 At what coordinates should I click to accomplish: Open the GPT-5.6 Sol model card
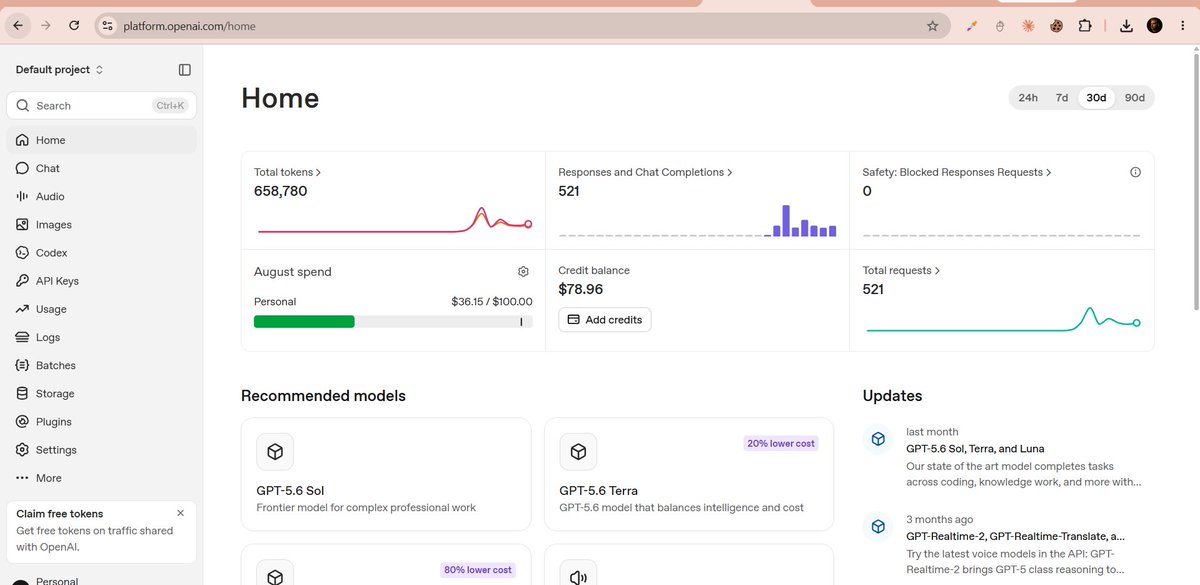coord(386,474)
